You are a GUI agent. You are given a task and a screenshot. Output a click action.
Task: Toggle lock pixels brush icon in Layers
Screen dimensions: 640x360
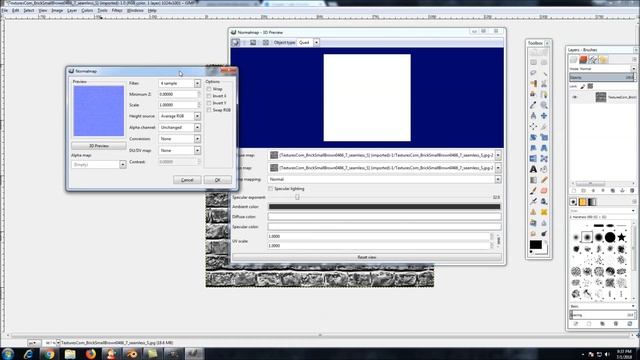click(x=583, y=86)
